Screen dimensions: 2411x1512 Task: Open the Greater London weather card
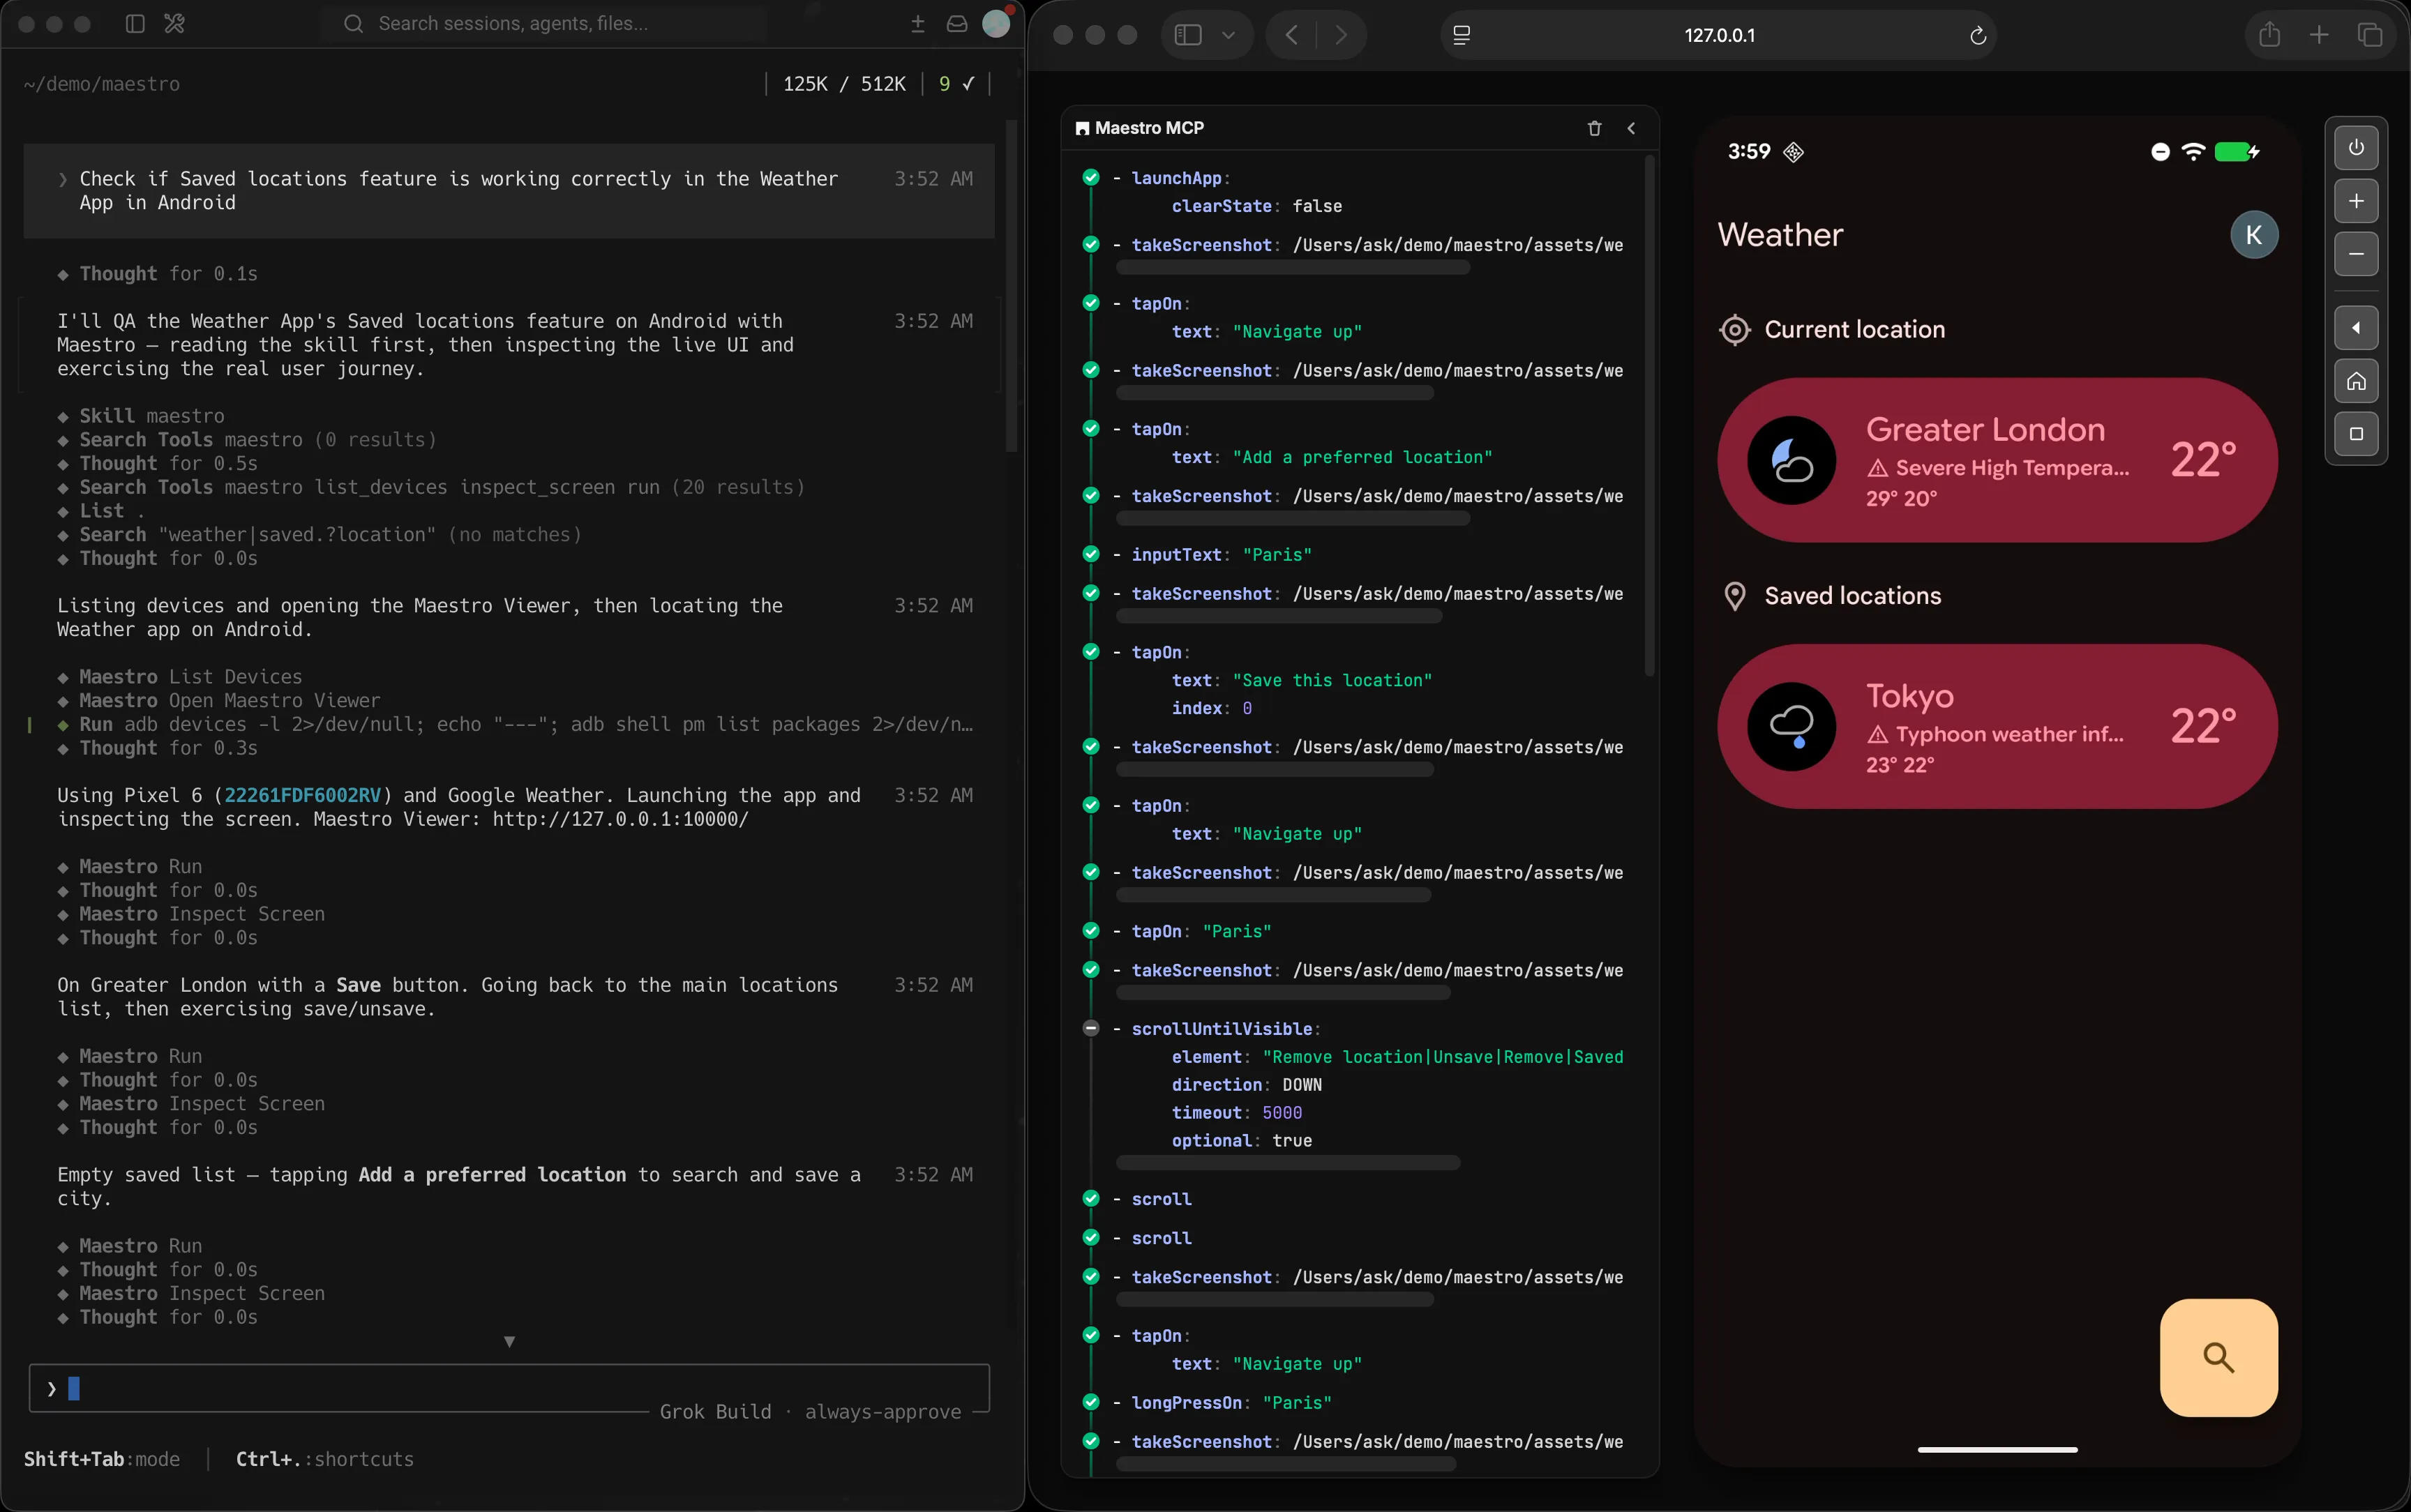(x=1997, y=460)
